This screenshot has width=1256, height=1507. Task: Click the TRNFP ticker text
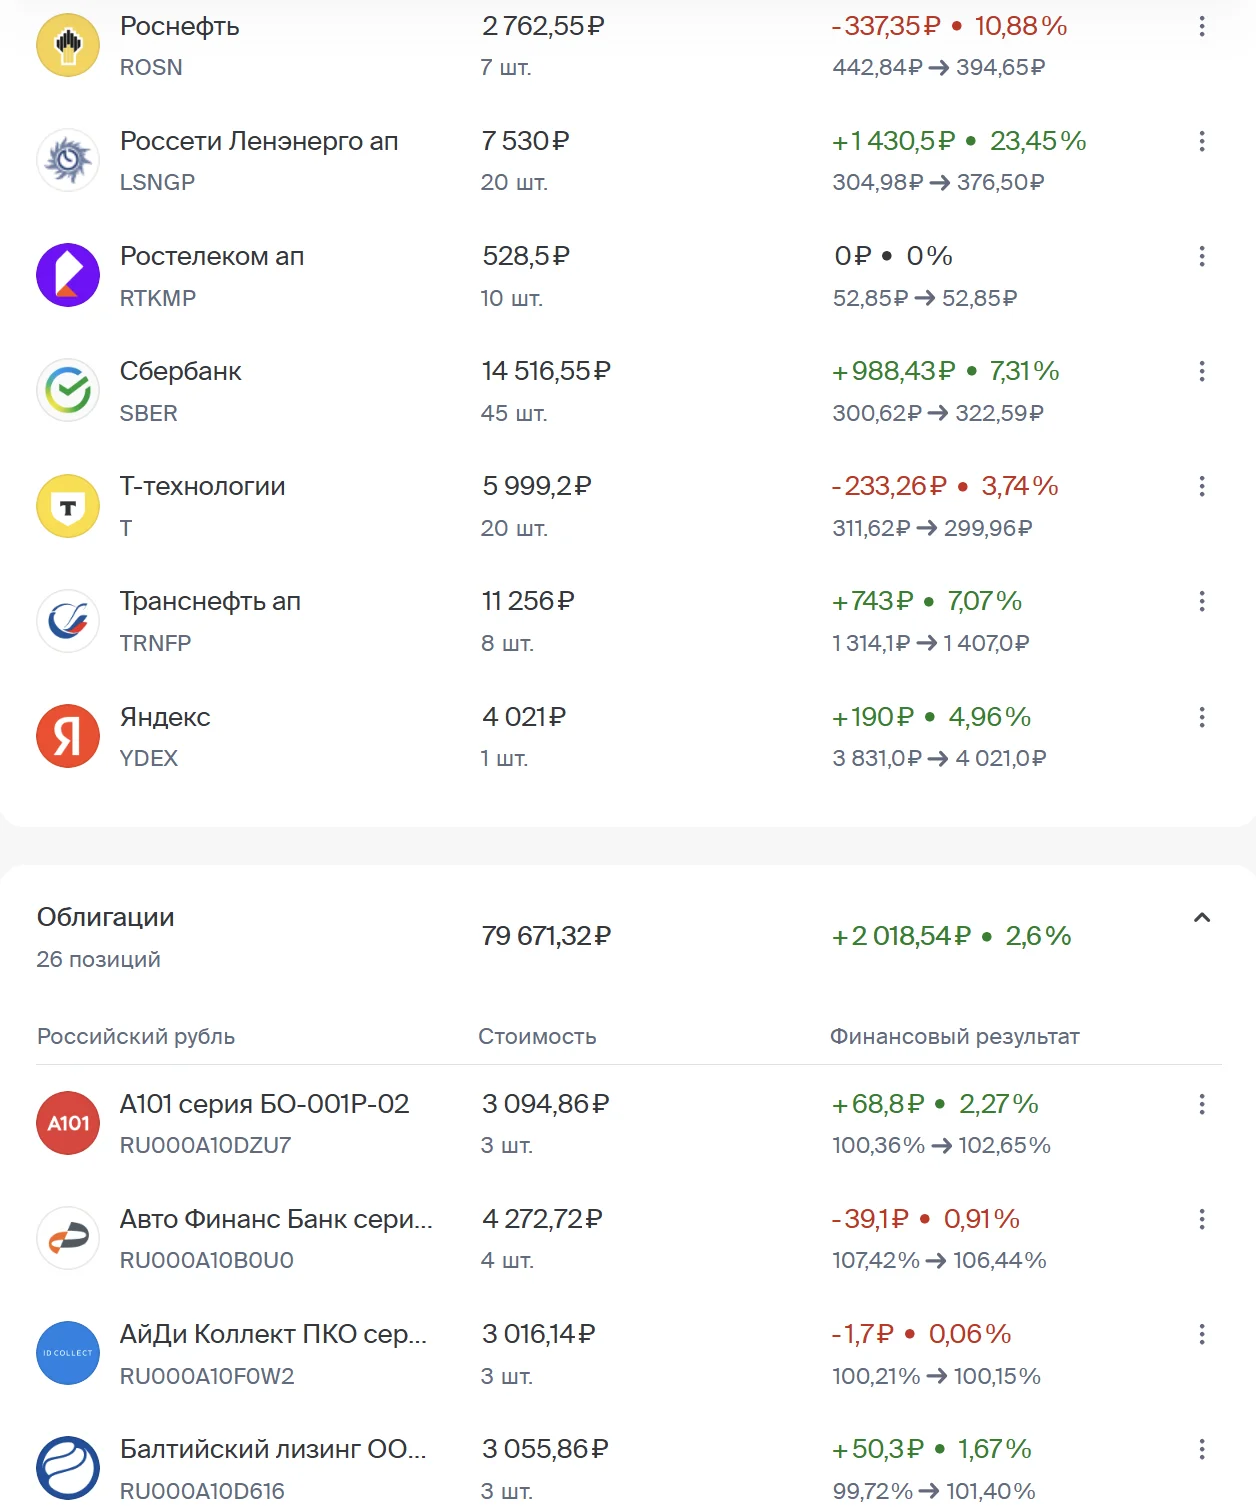155,643
